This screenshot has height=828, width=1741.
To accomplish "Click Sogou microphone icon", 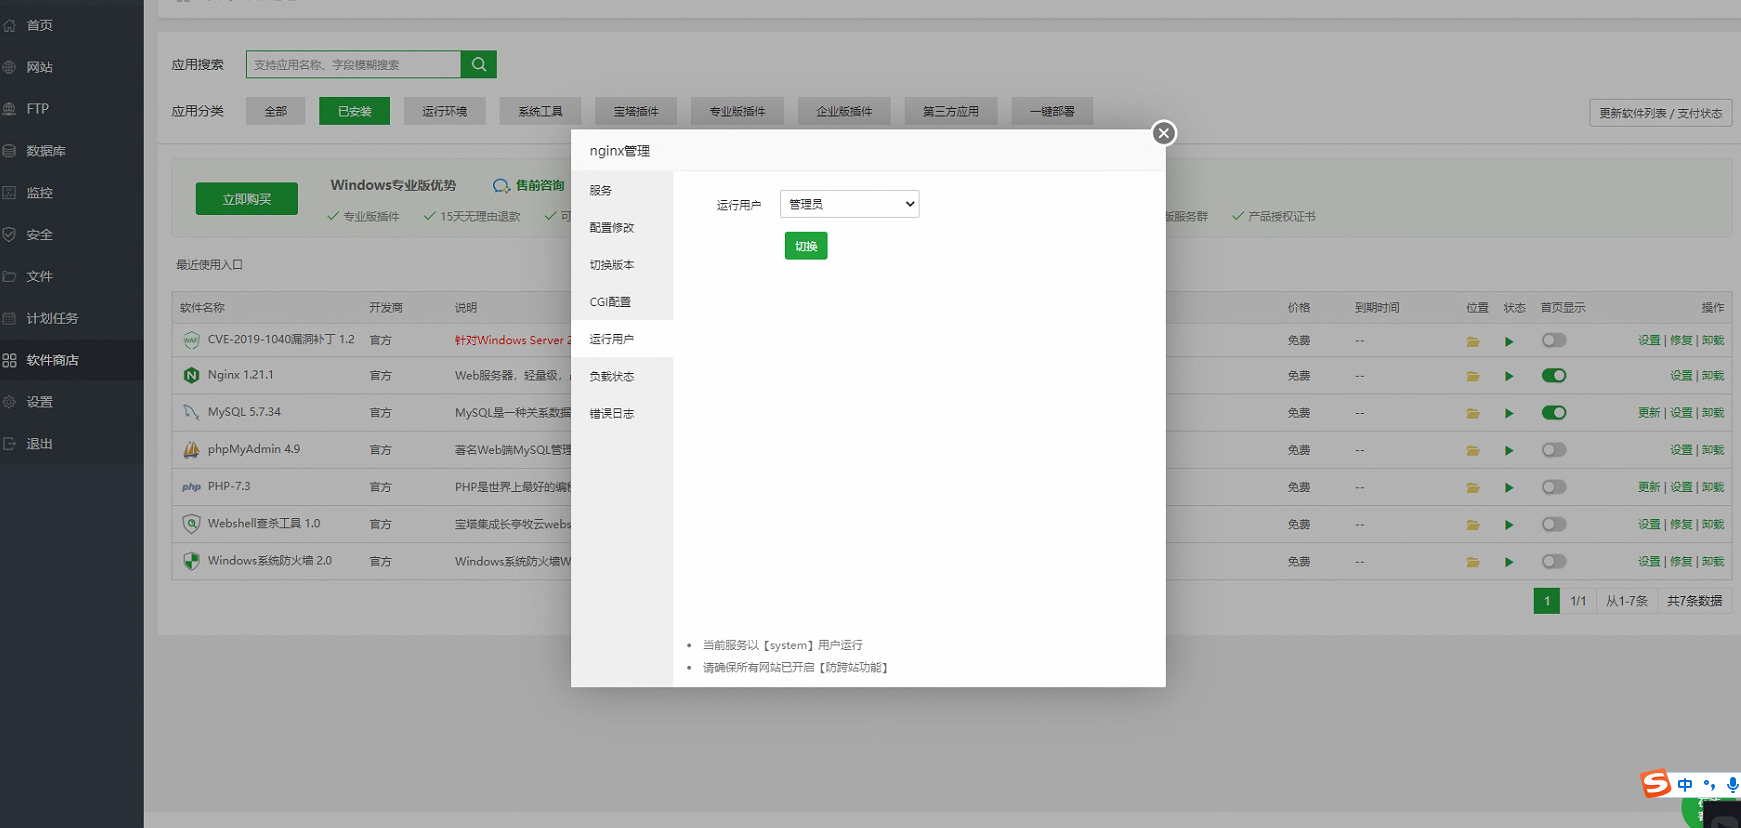I will pyautogui.click(x=1732, y=786).
